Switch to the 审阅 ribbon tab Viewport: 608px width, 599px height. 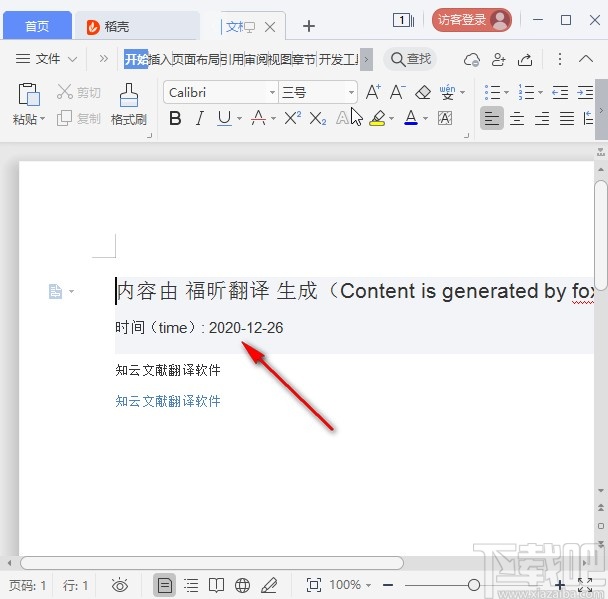coord(256,59)
